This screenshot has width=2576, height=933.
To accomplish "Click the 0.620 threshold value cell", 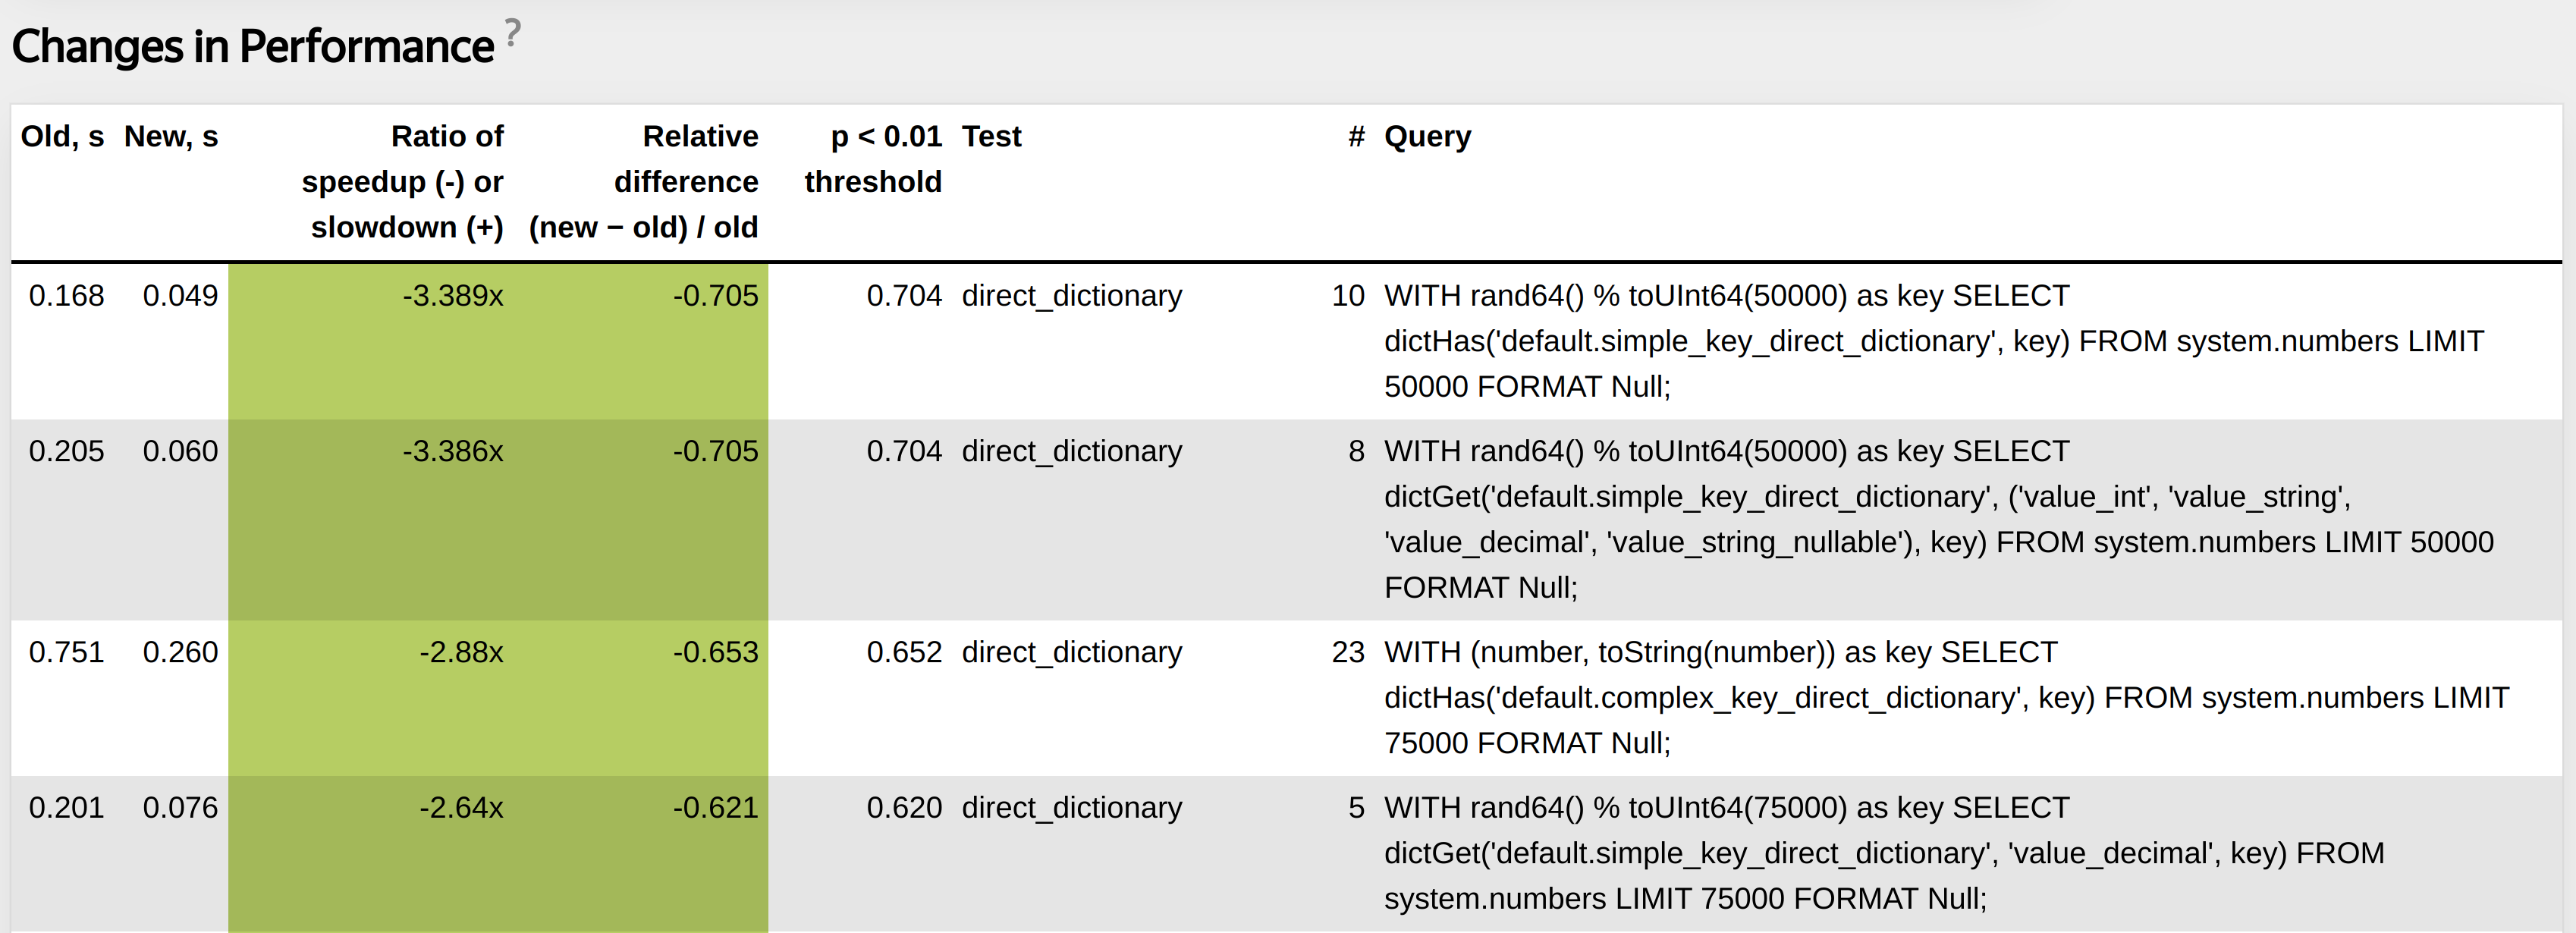I will pos(904,808).
